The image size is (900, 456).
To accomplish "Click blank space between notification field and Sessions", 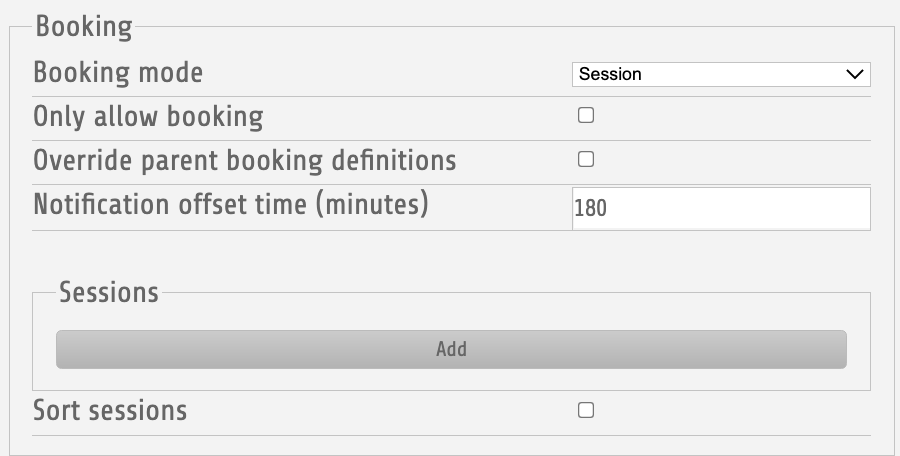I will tap(451, 256).
